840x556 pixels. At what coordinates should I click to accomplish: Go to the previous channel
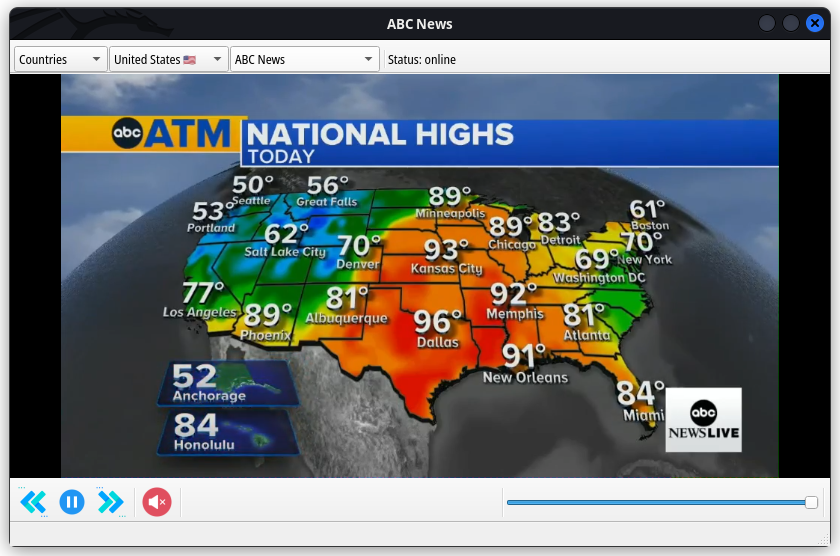click(x=33, y=502)
